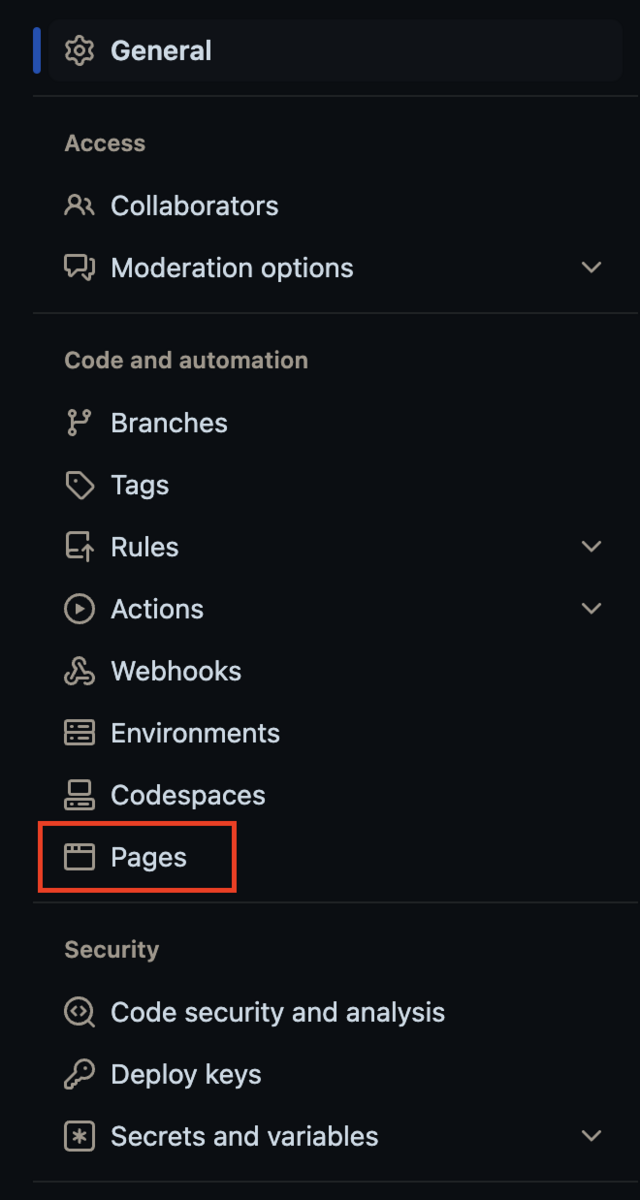Open the General settings entry
This screenshot has height=1200, width=640.
click(x=161, y=50)
